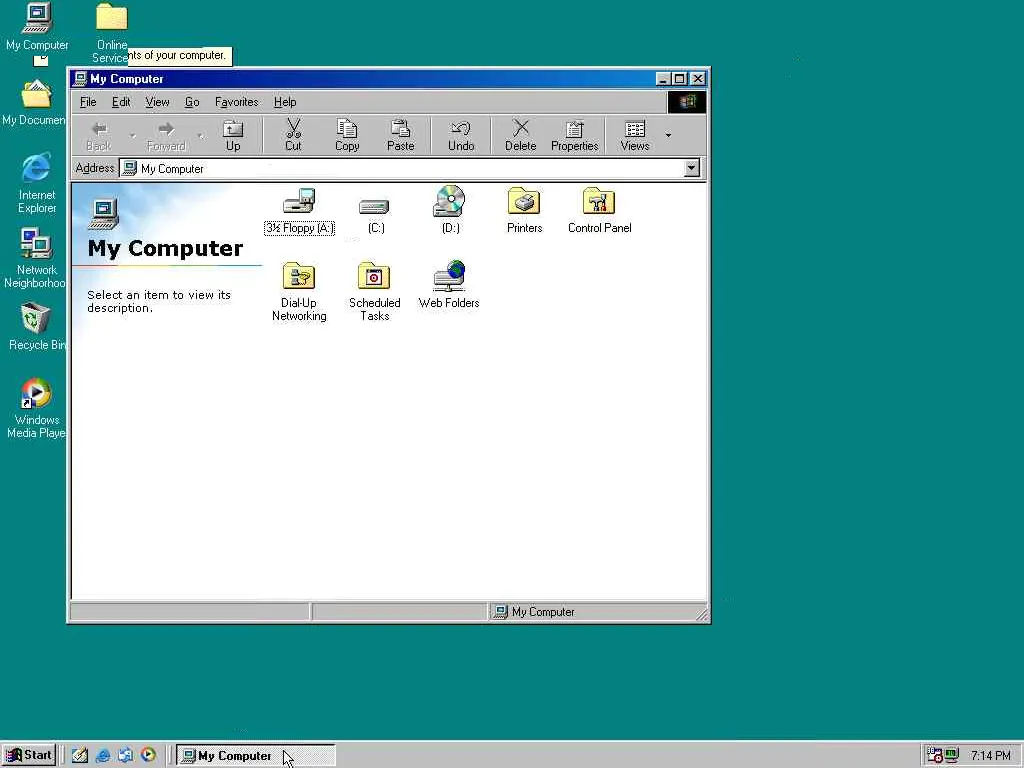Maximize the My Computer window
This screenshot has height=768, width=1024.
679,79
